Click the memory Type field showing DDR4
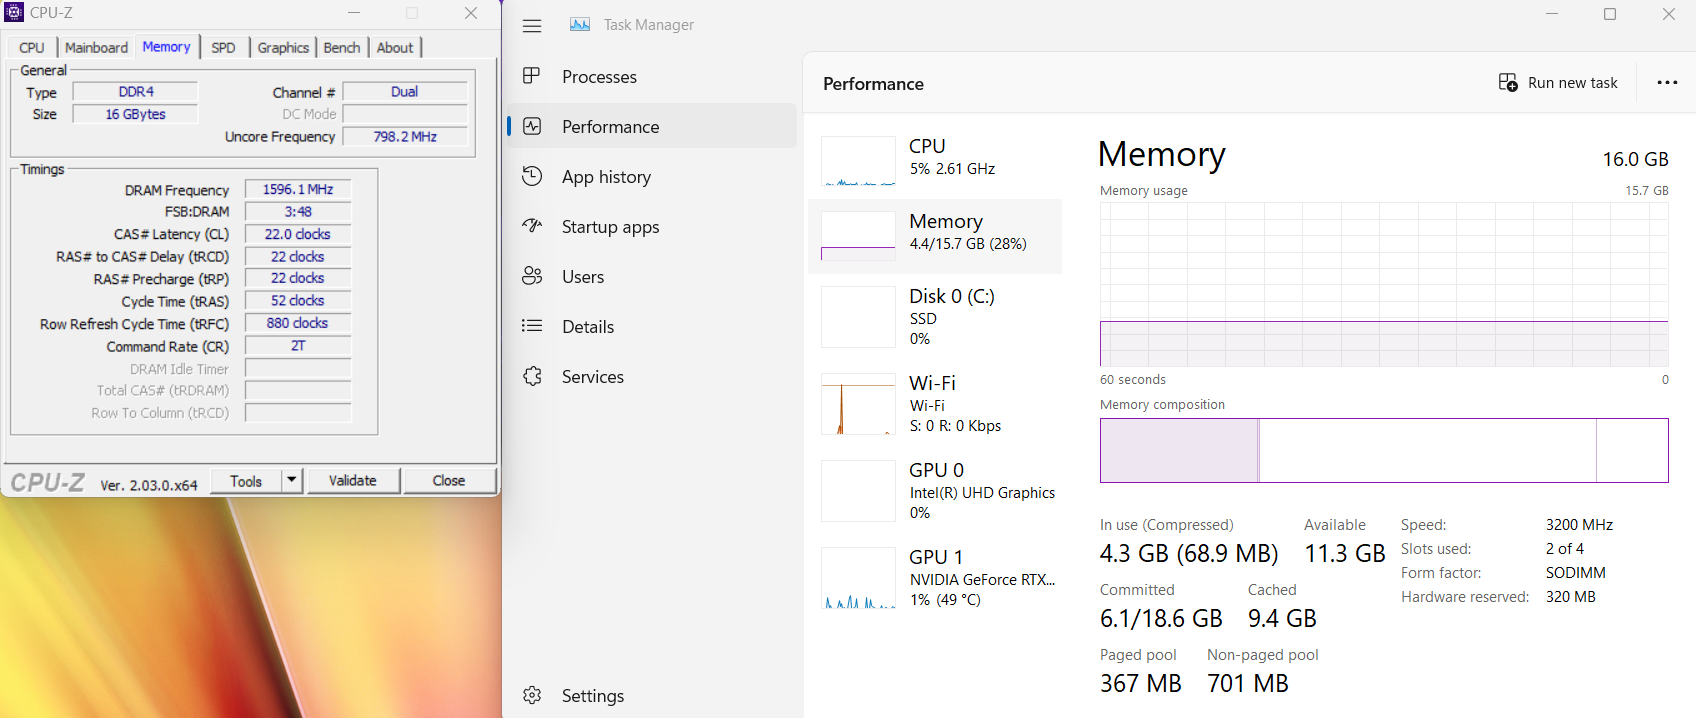The width and height of the screenshot is (1696, 718). point(136,91)
